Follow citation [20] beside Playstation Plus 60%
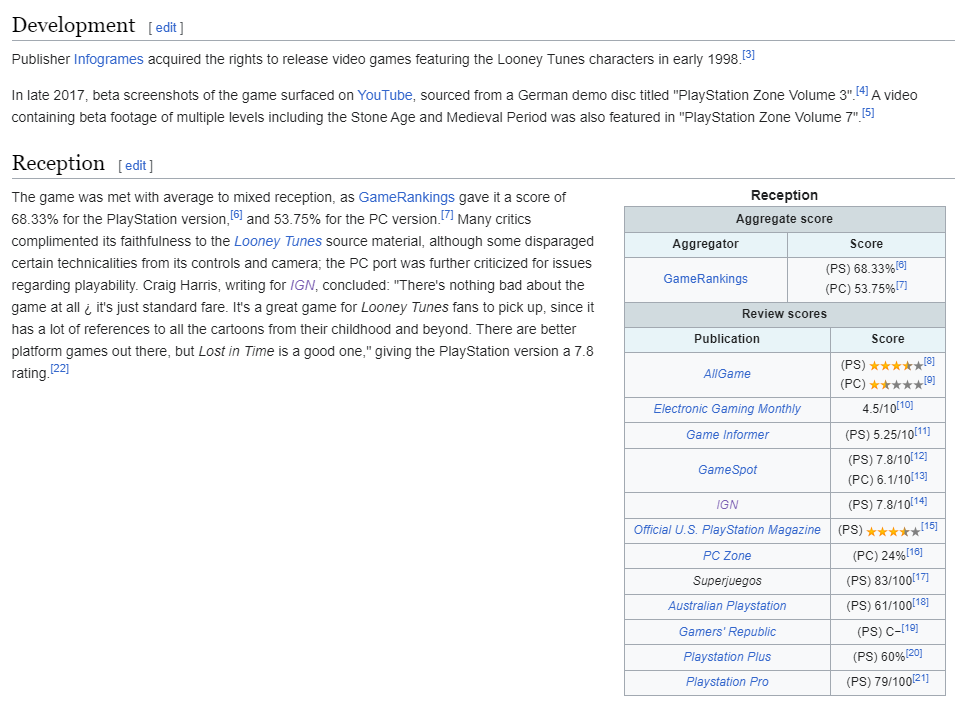The width and height of the screenshot is (955, 718). [914, 653]
